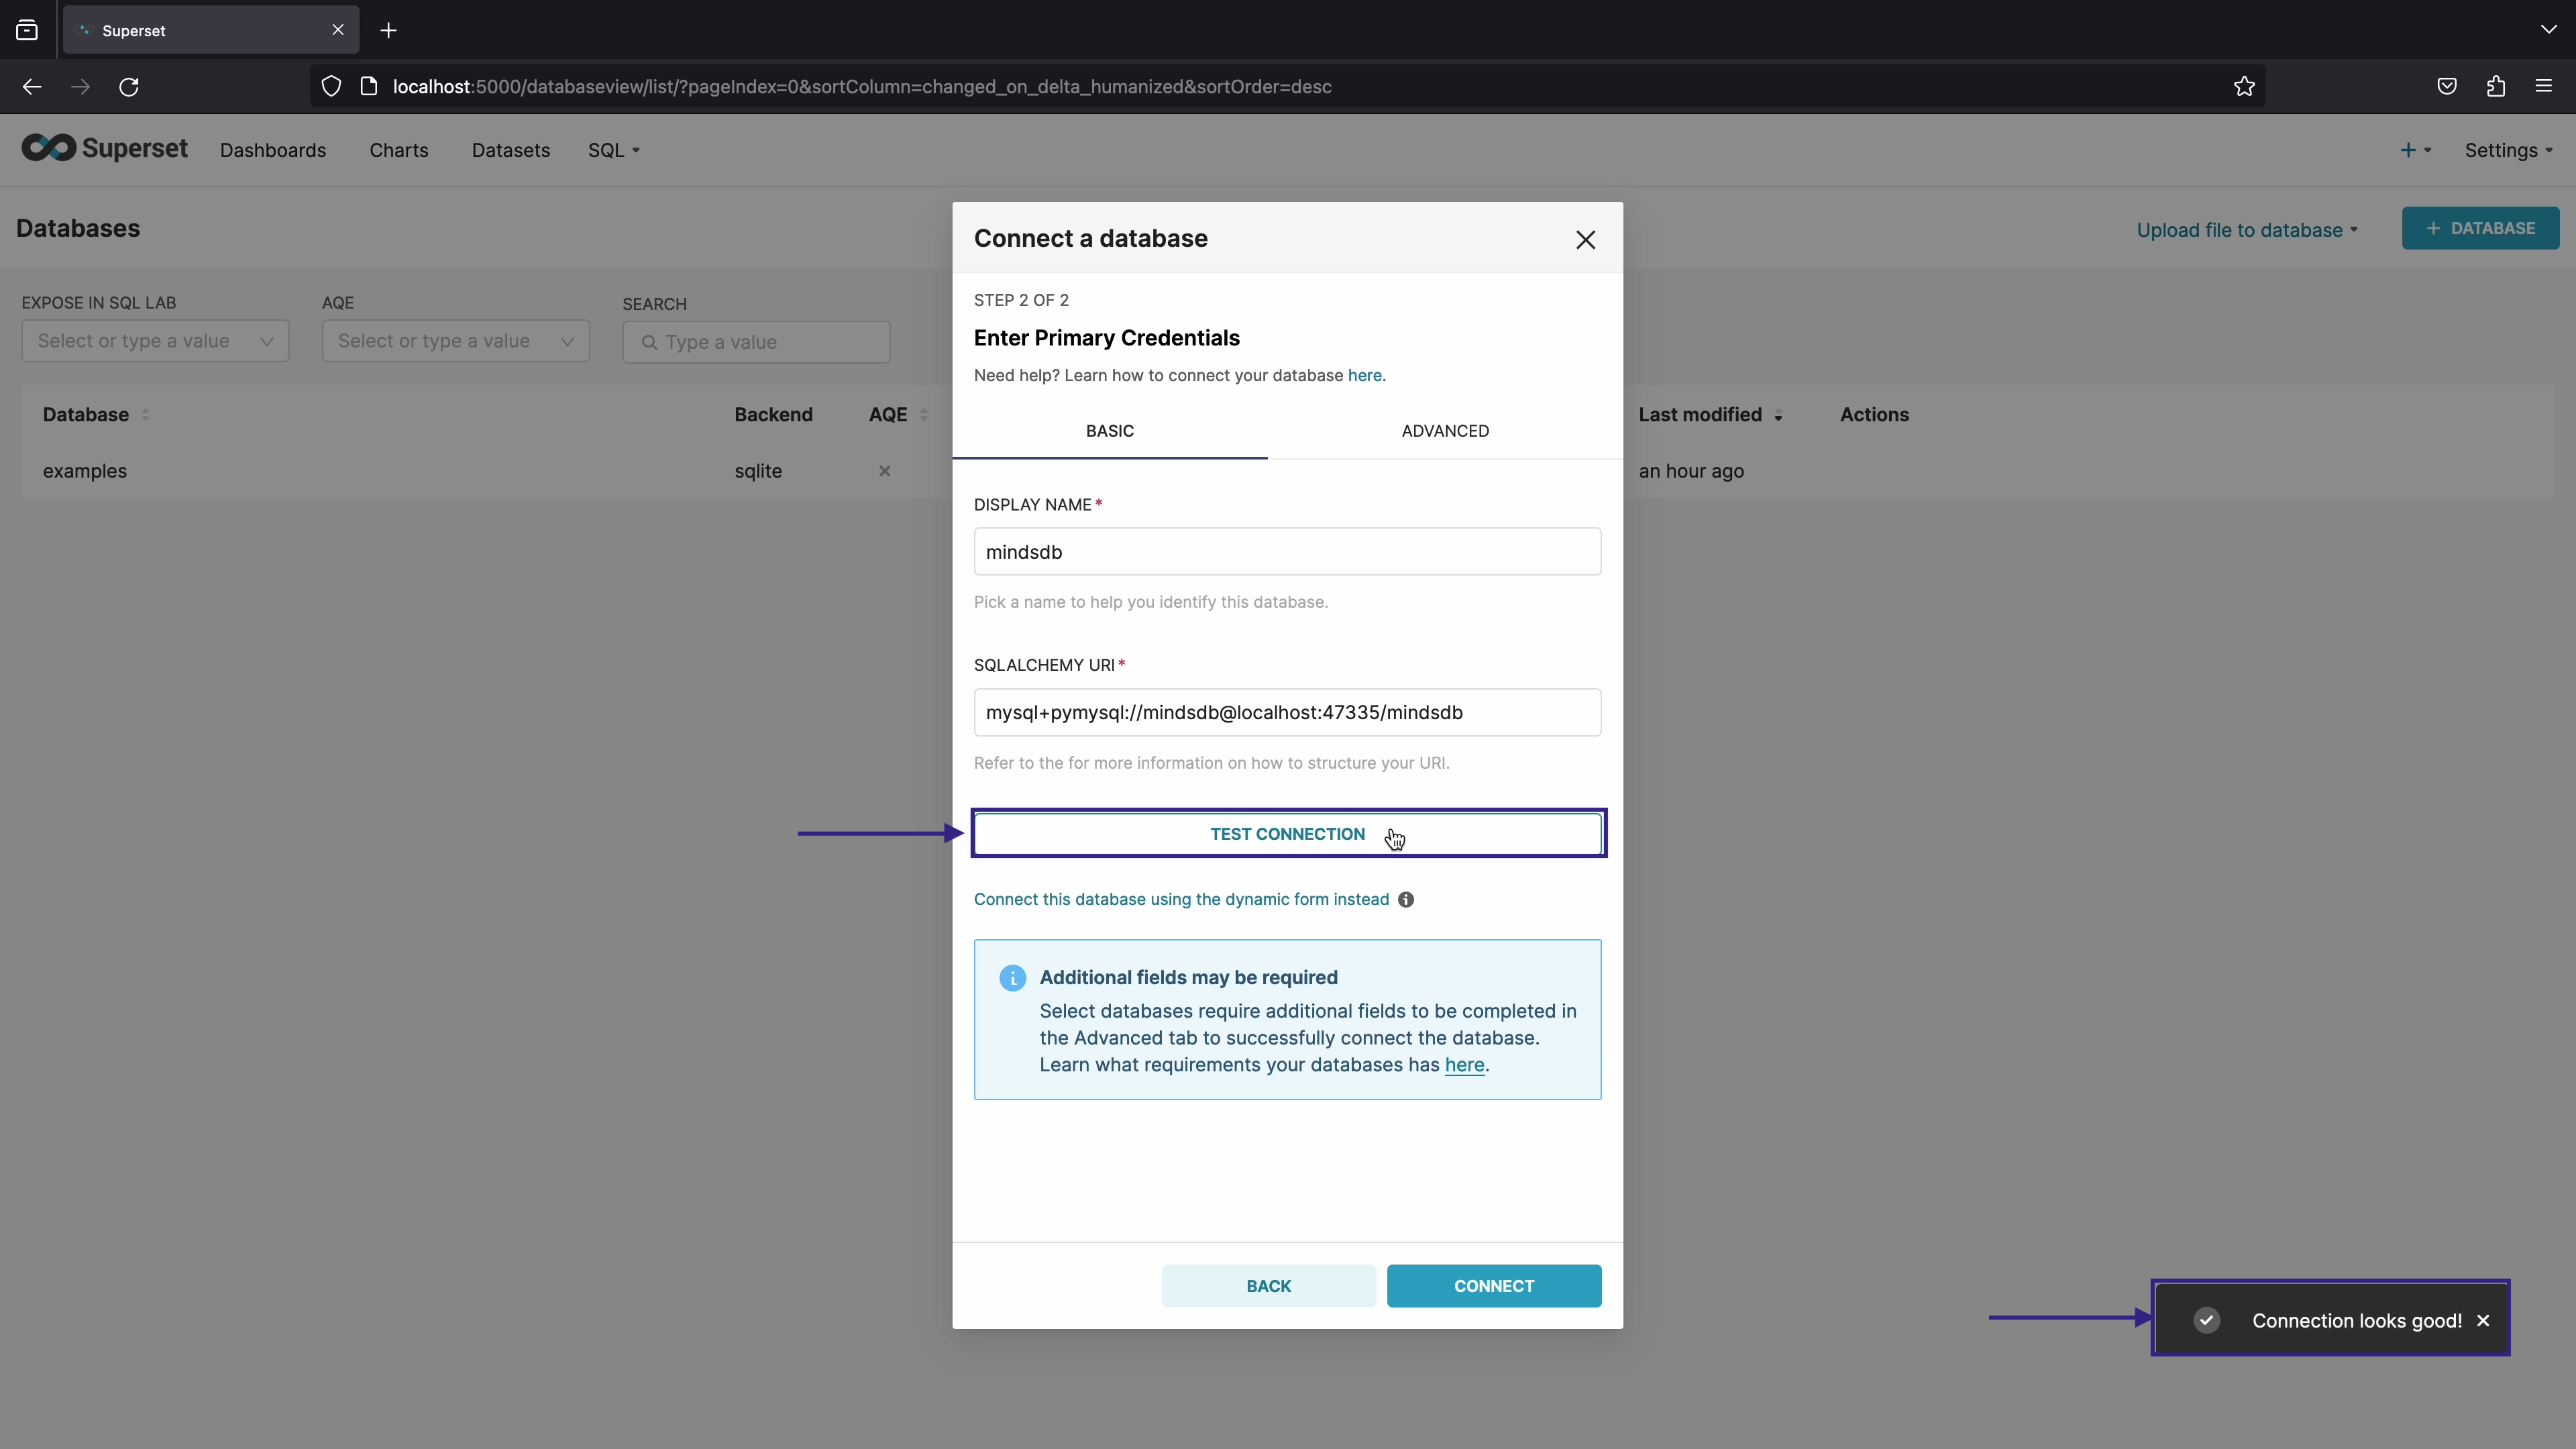
Task: Open the tracking protection shield
Action: click(331, 87)
